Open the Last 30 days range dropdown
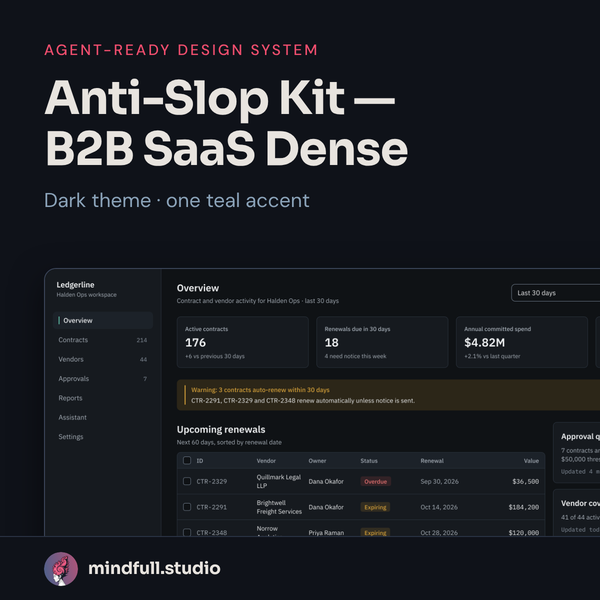Viewport: 600px width, 600px height. 556,293
